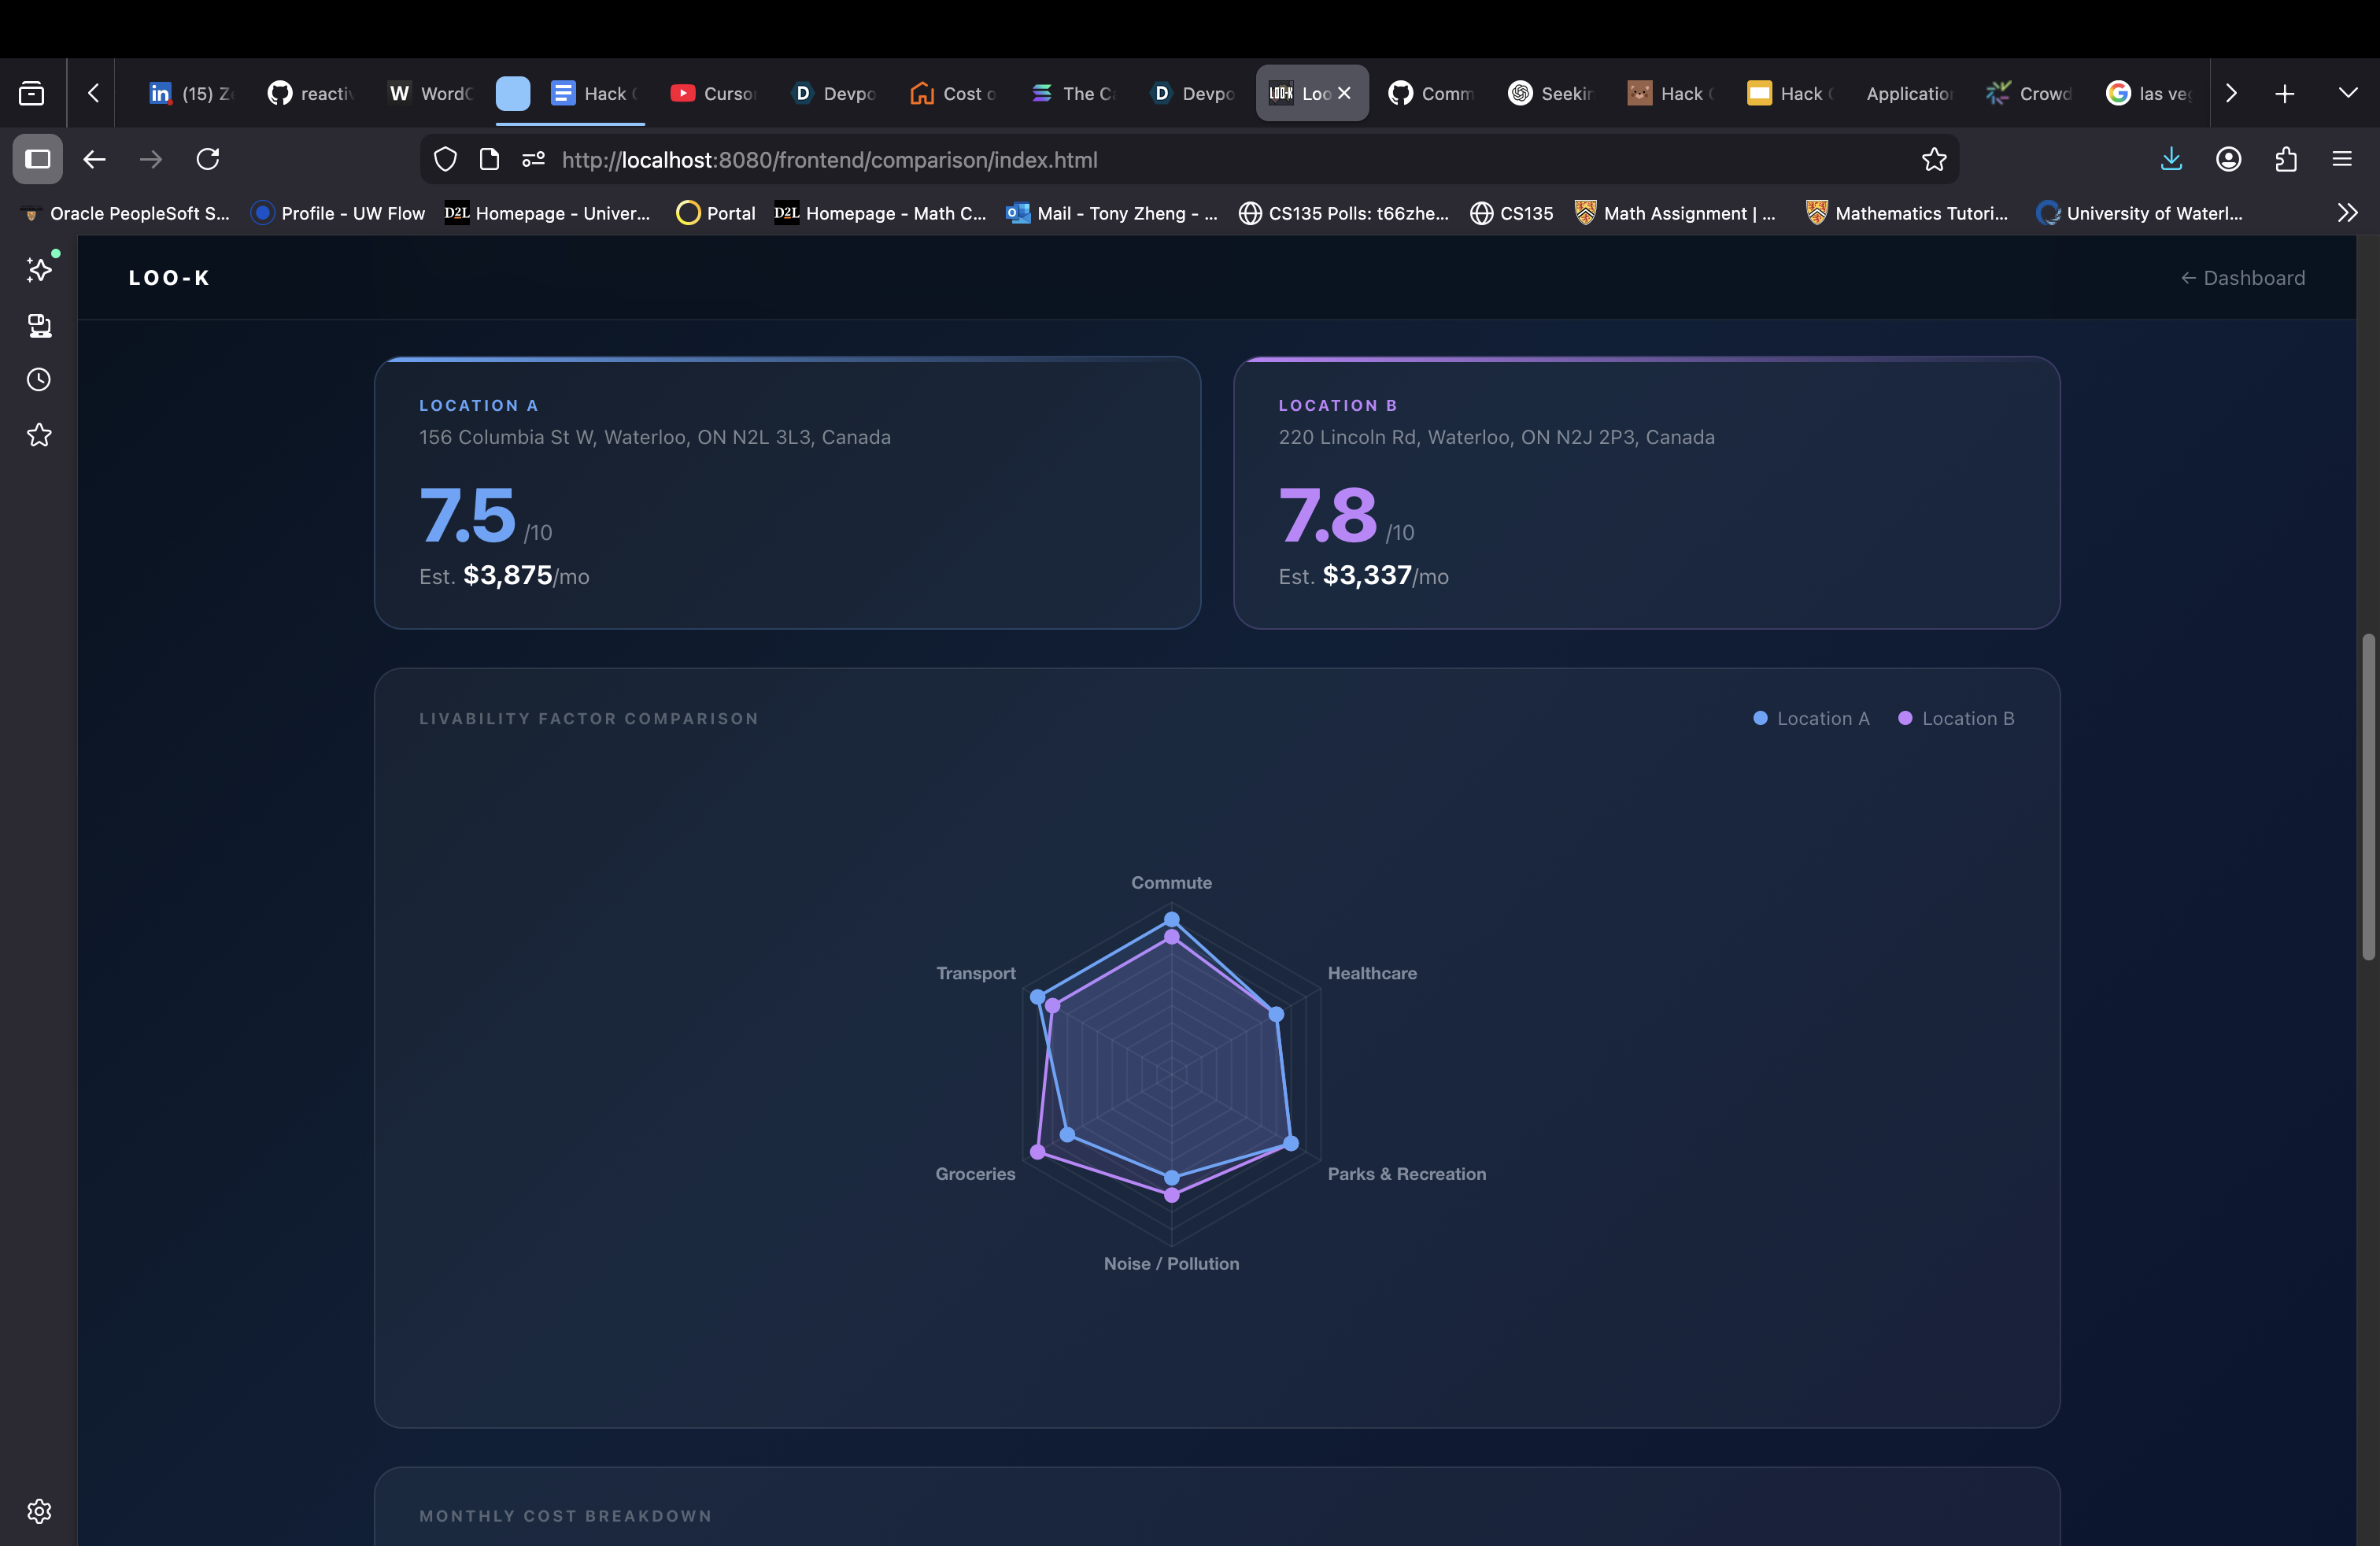Toggle Location A legend series
The width and height of the screenshot is (2380, 1546).
1811,719
